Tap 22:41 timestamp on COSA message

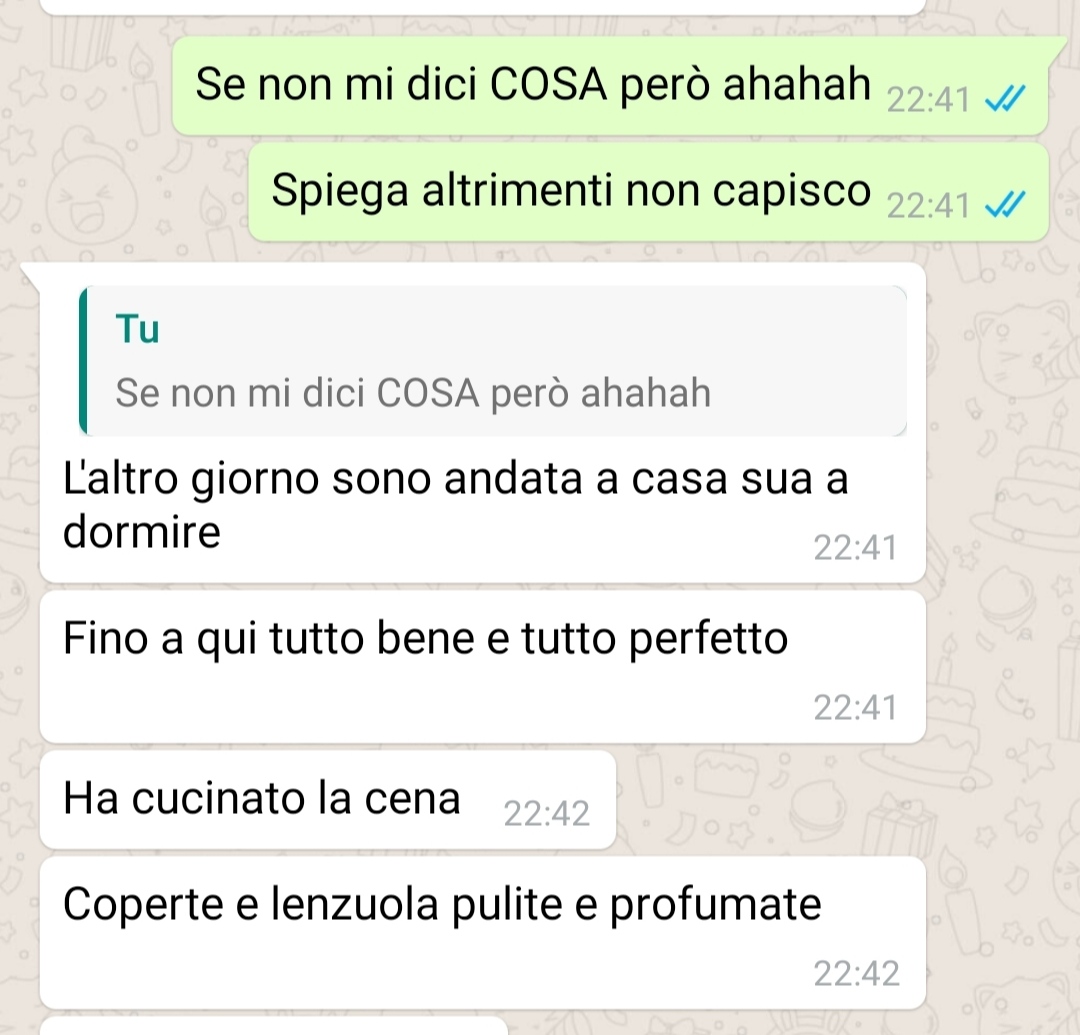pyautogui.click(x=928, y=101)
